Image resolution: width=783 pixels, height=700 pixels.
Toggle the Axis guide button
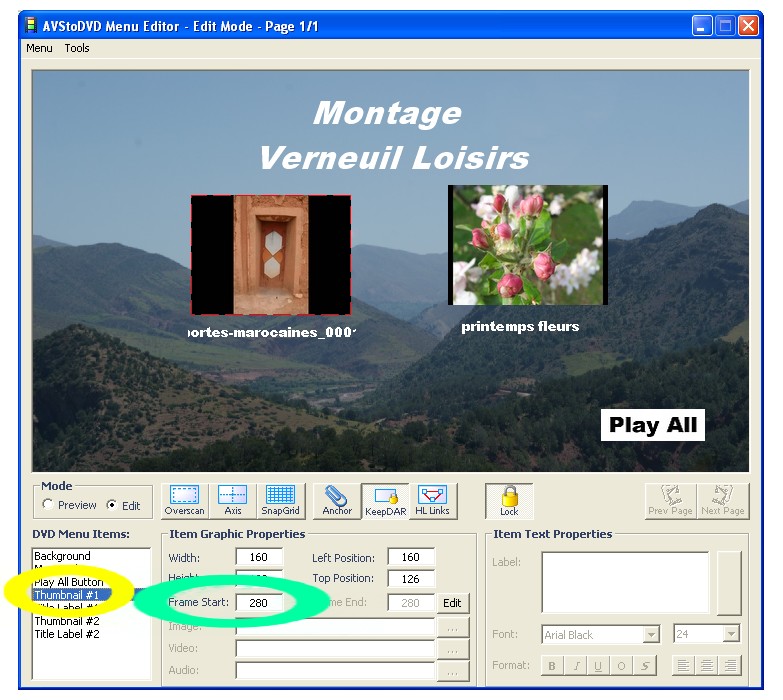point(232,500)
